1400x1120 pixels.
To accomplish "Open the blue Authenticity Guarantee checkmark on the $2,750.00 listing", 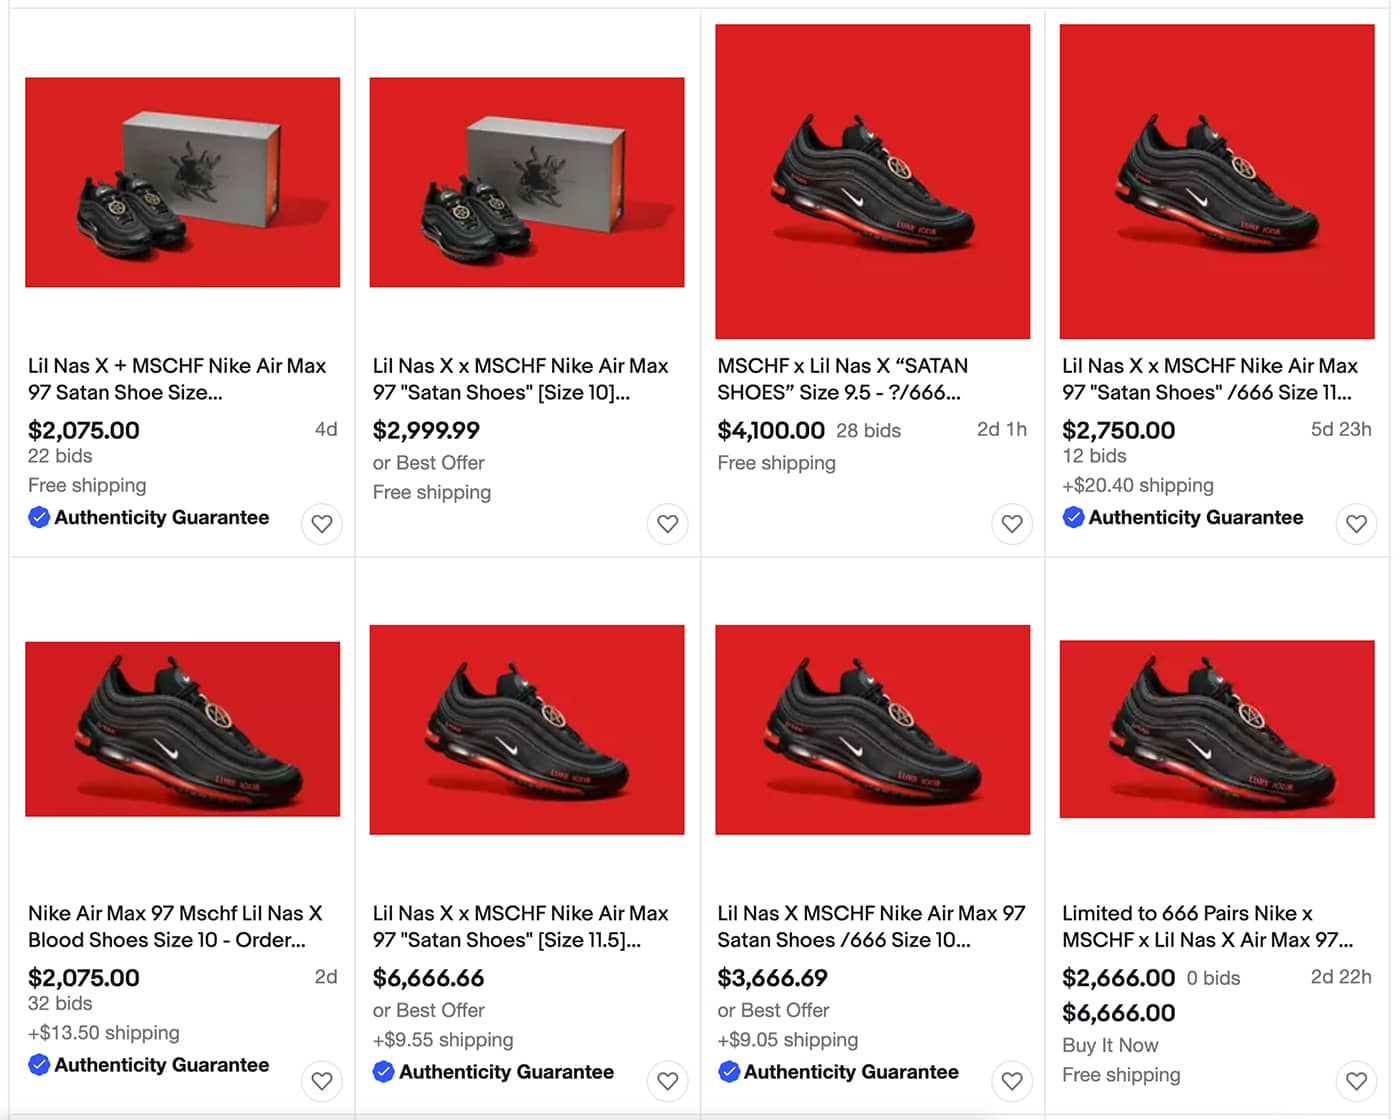I will (x=1073, y=517).
